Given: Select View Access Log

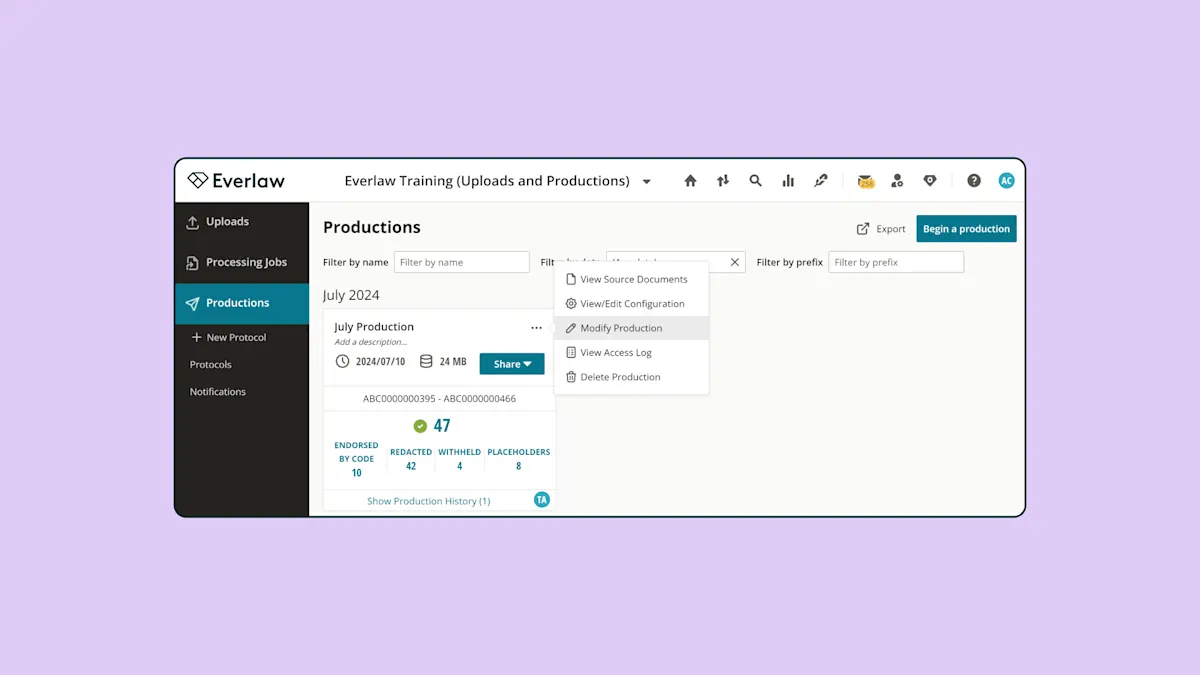Looking at the screenshot, I should (631, 352).
